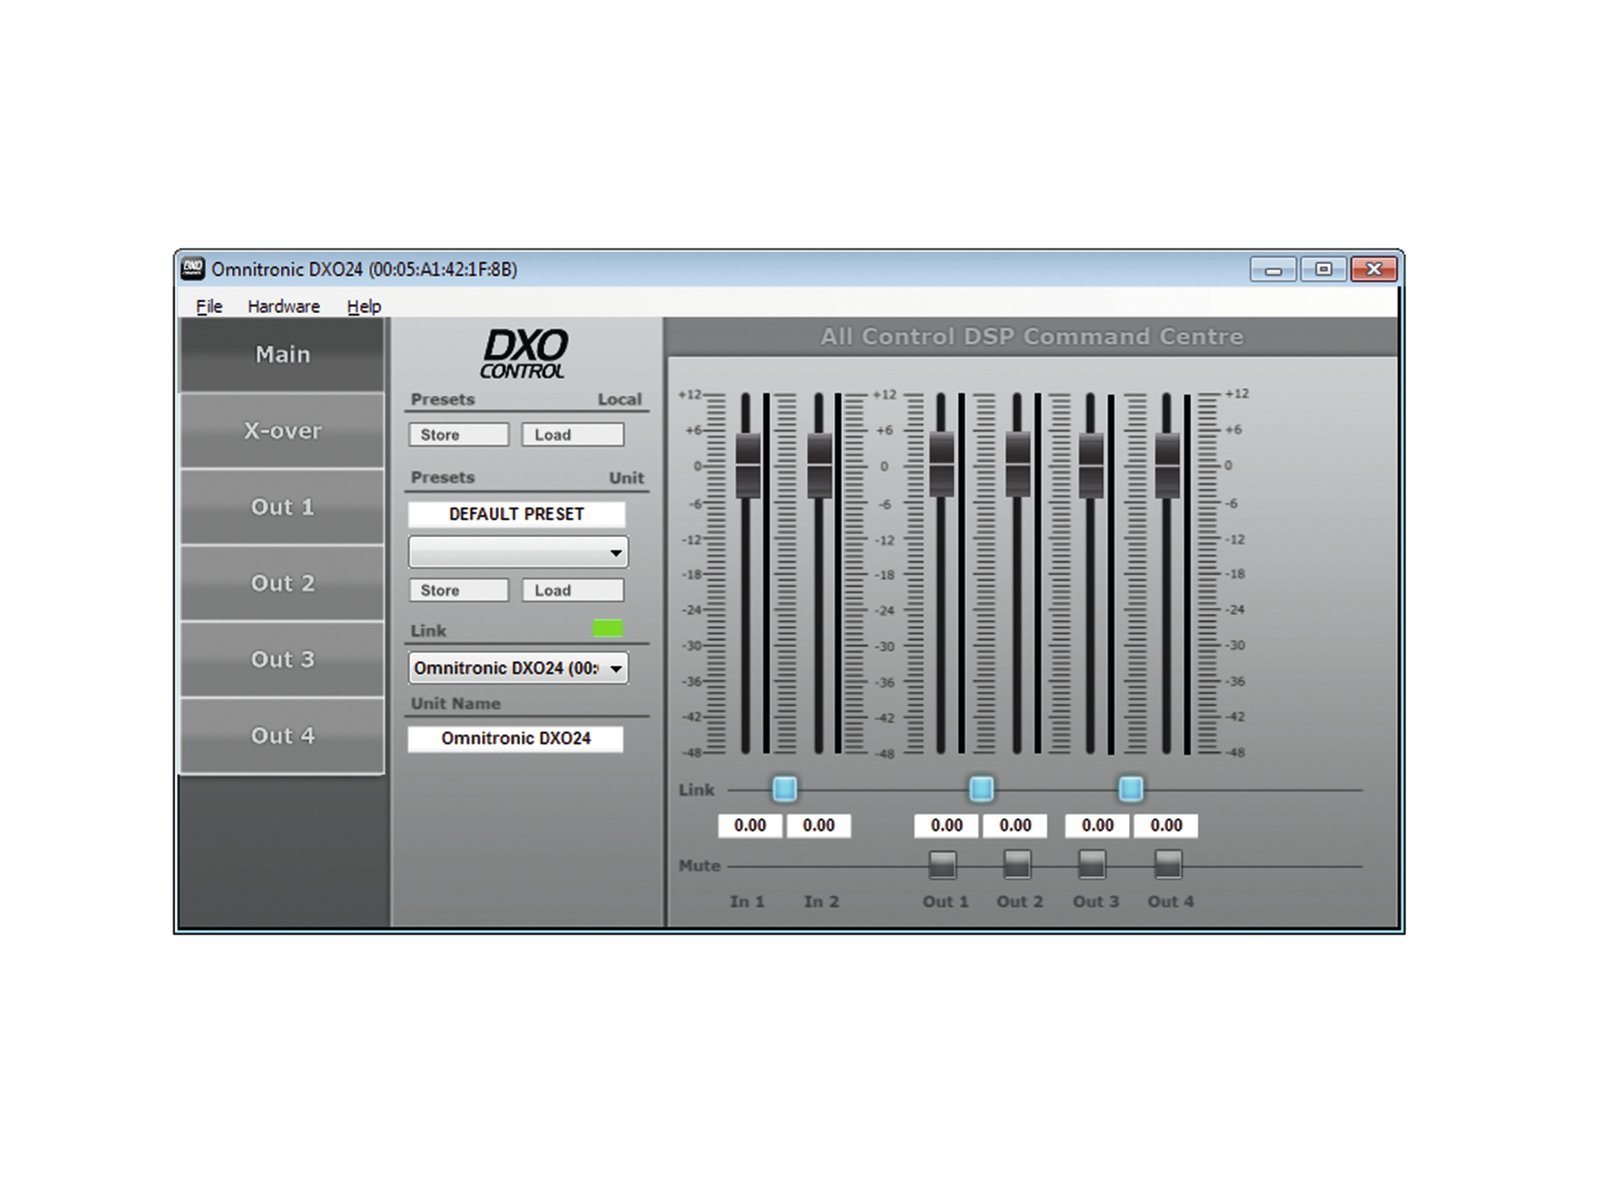
Task: Mute the Out 4 channel
Action: (1168, 864)
